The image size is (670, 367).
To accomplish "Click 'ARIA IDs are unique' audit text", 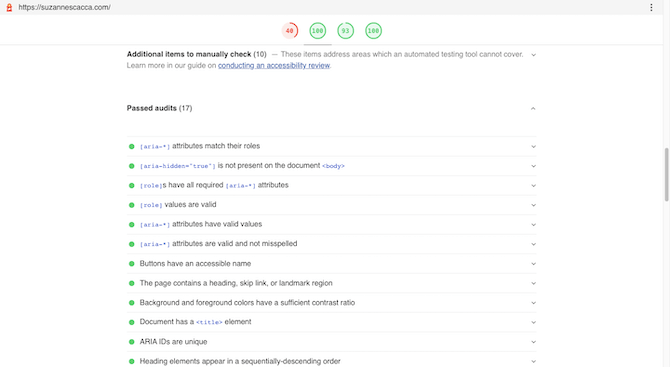I will pyautogui.click(x=173, y=342).
